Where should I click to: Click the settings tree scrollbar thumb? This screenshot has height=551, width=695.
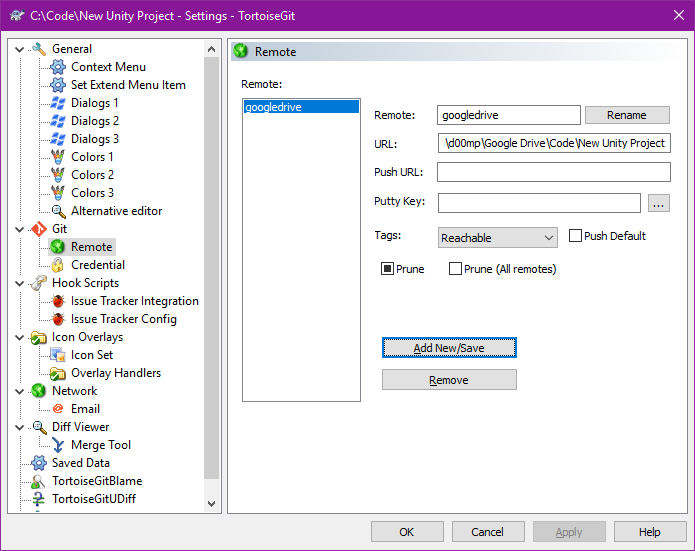[211, 268]
